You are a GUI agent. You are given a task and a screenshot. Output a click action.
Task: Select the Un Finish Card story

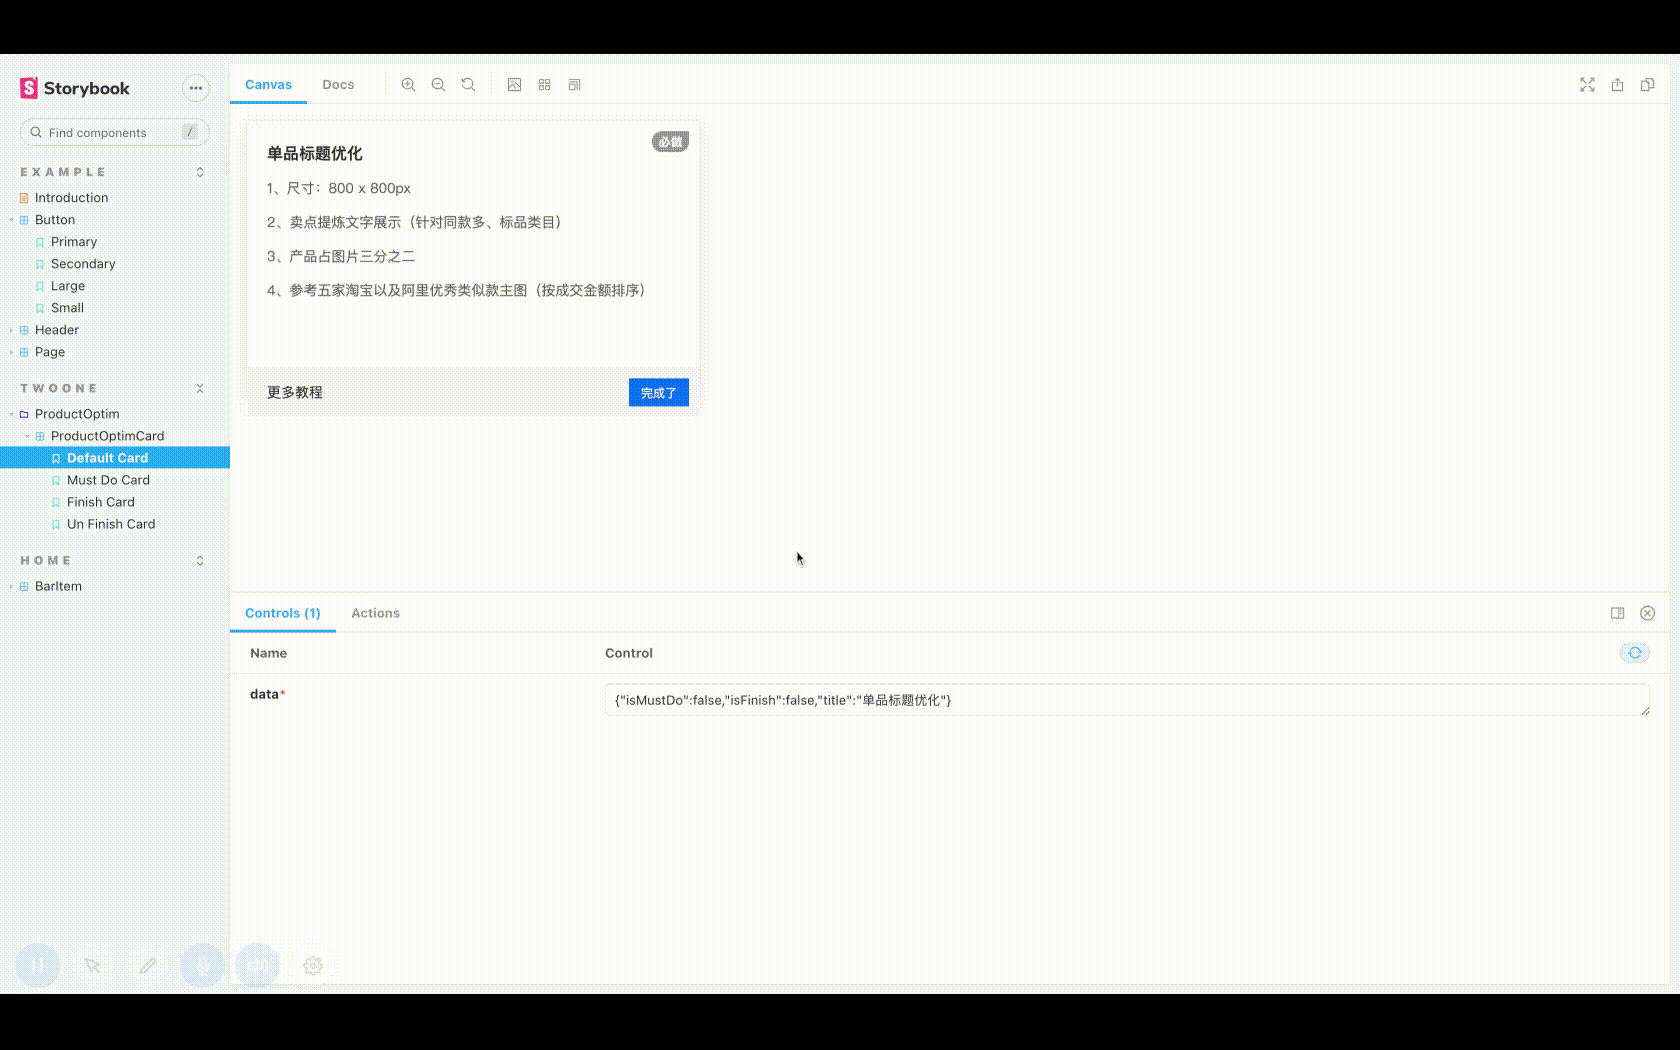tap(111, 524)
